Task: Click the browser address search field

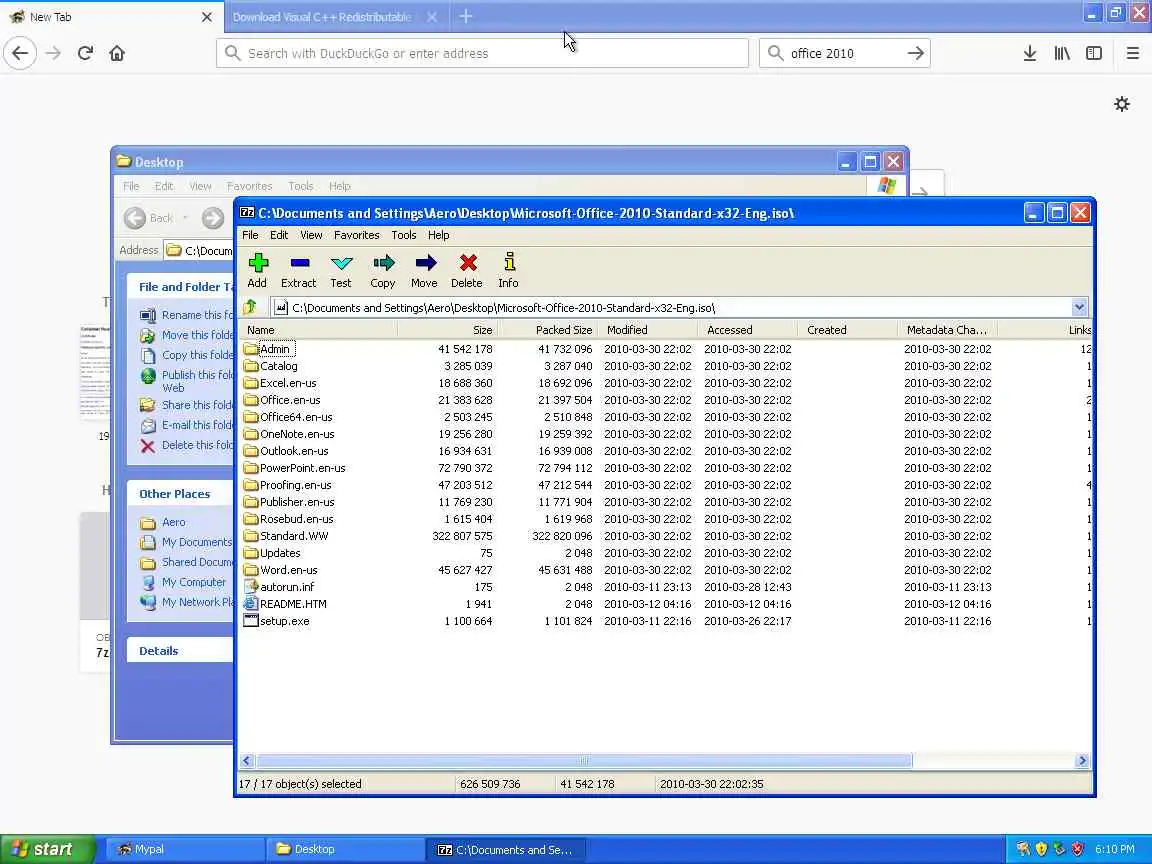Action: pyautogui.click(x=482, y=53)
